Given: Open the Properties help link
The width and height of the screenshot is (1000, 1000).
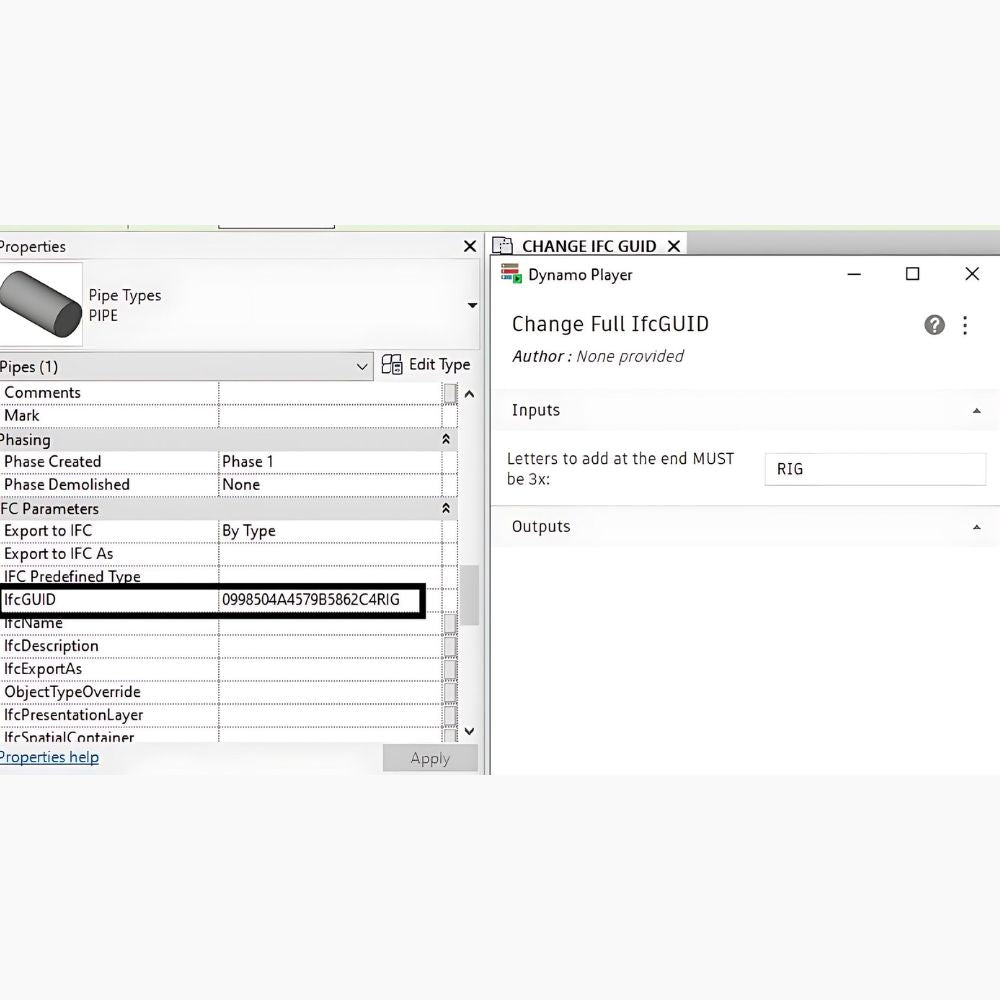Looking at the screenshot, I should (x=49, y=757).
